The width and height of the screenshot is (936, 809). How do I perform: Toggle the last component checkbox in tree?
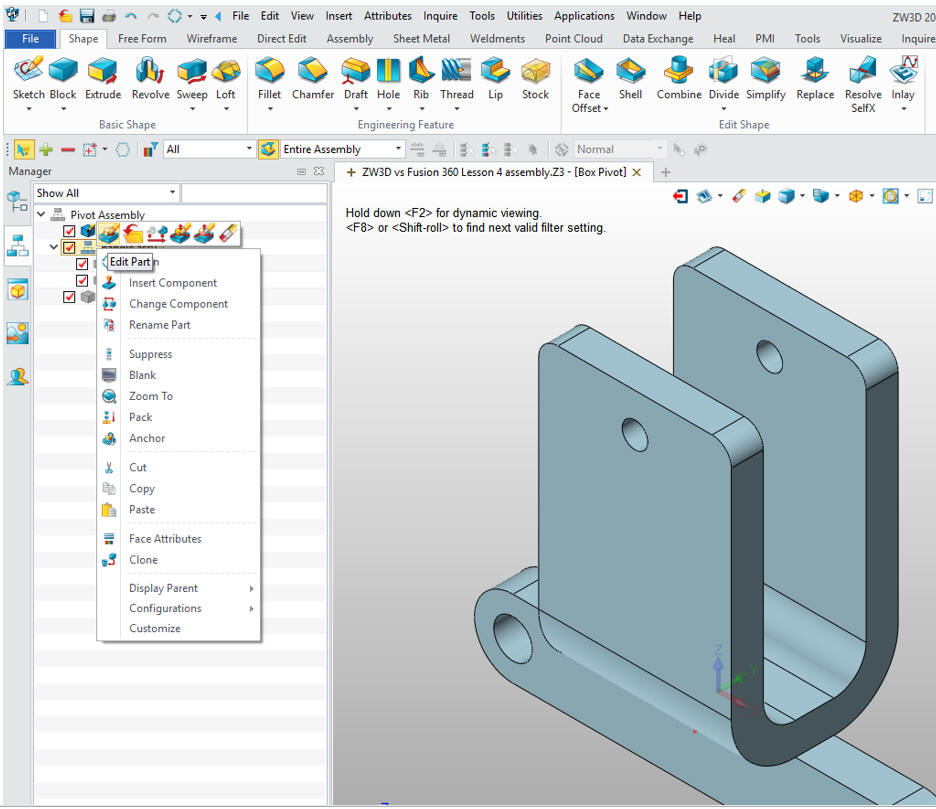click(x=69, y=297)
